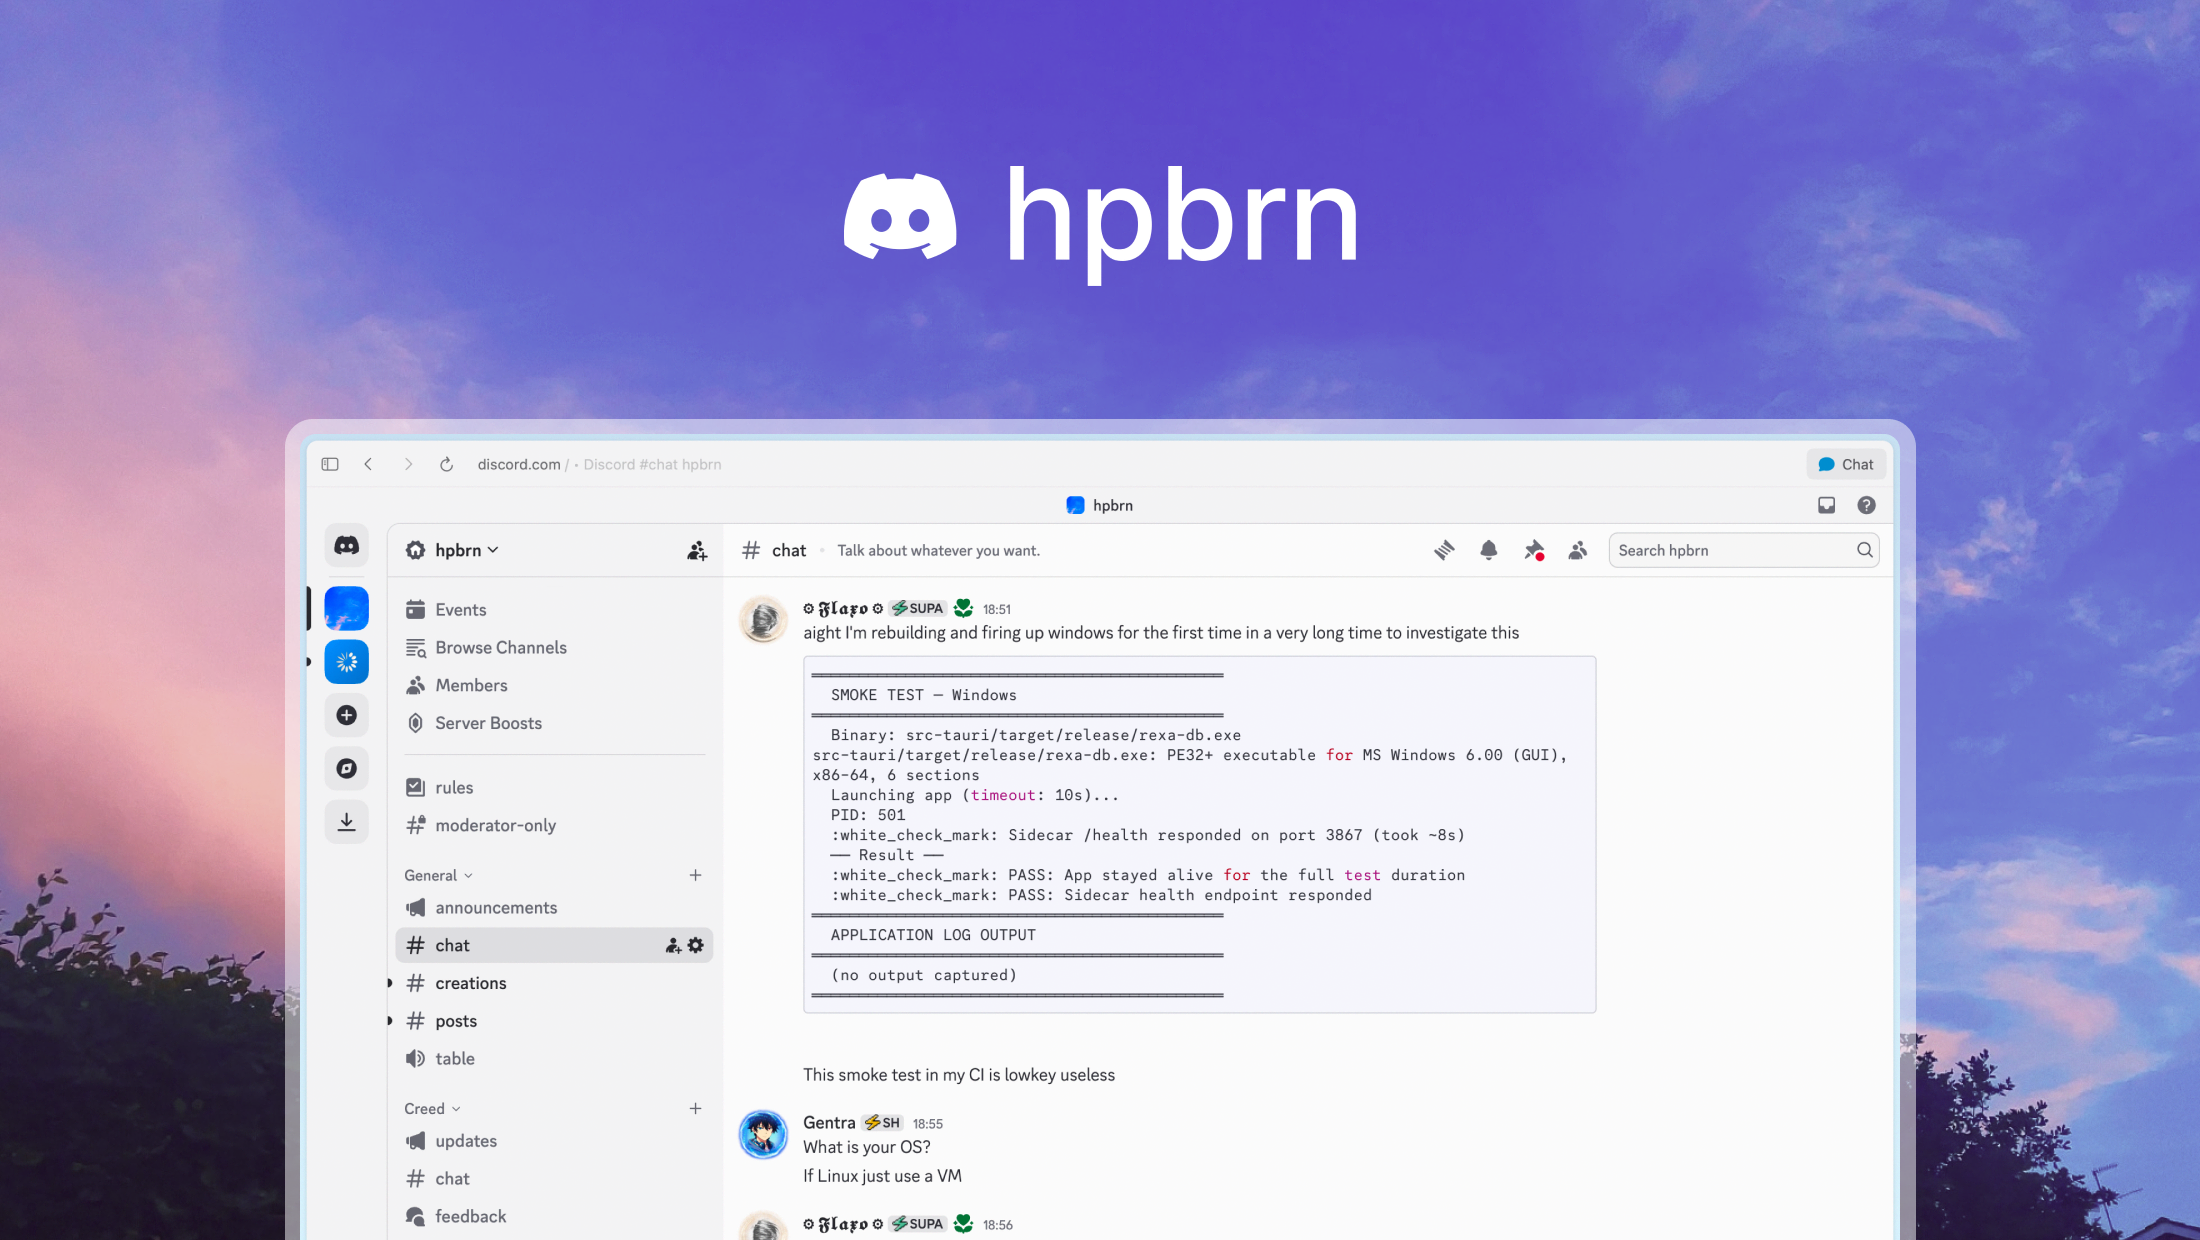Open the feedback forum channel

tap(554, 1217)
